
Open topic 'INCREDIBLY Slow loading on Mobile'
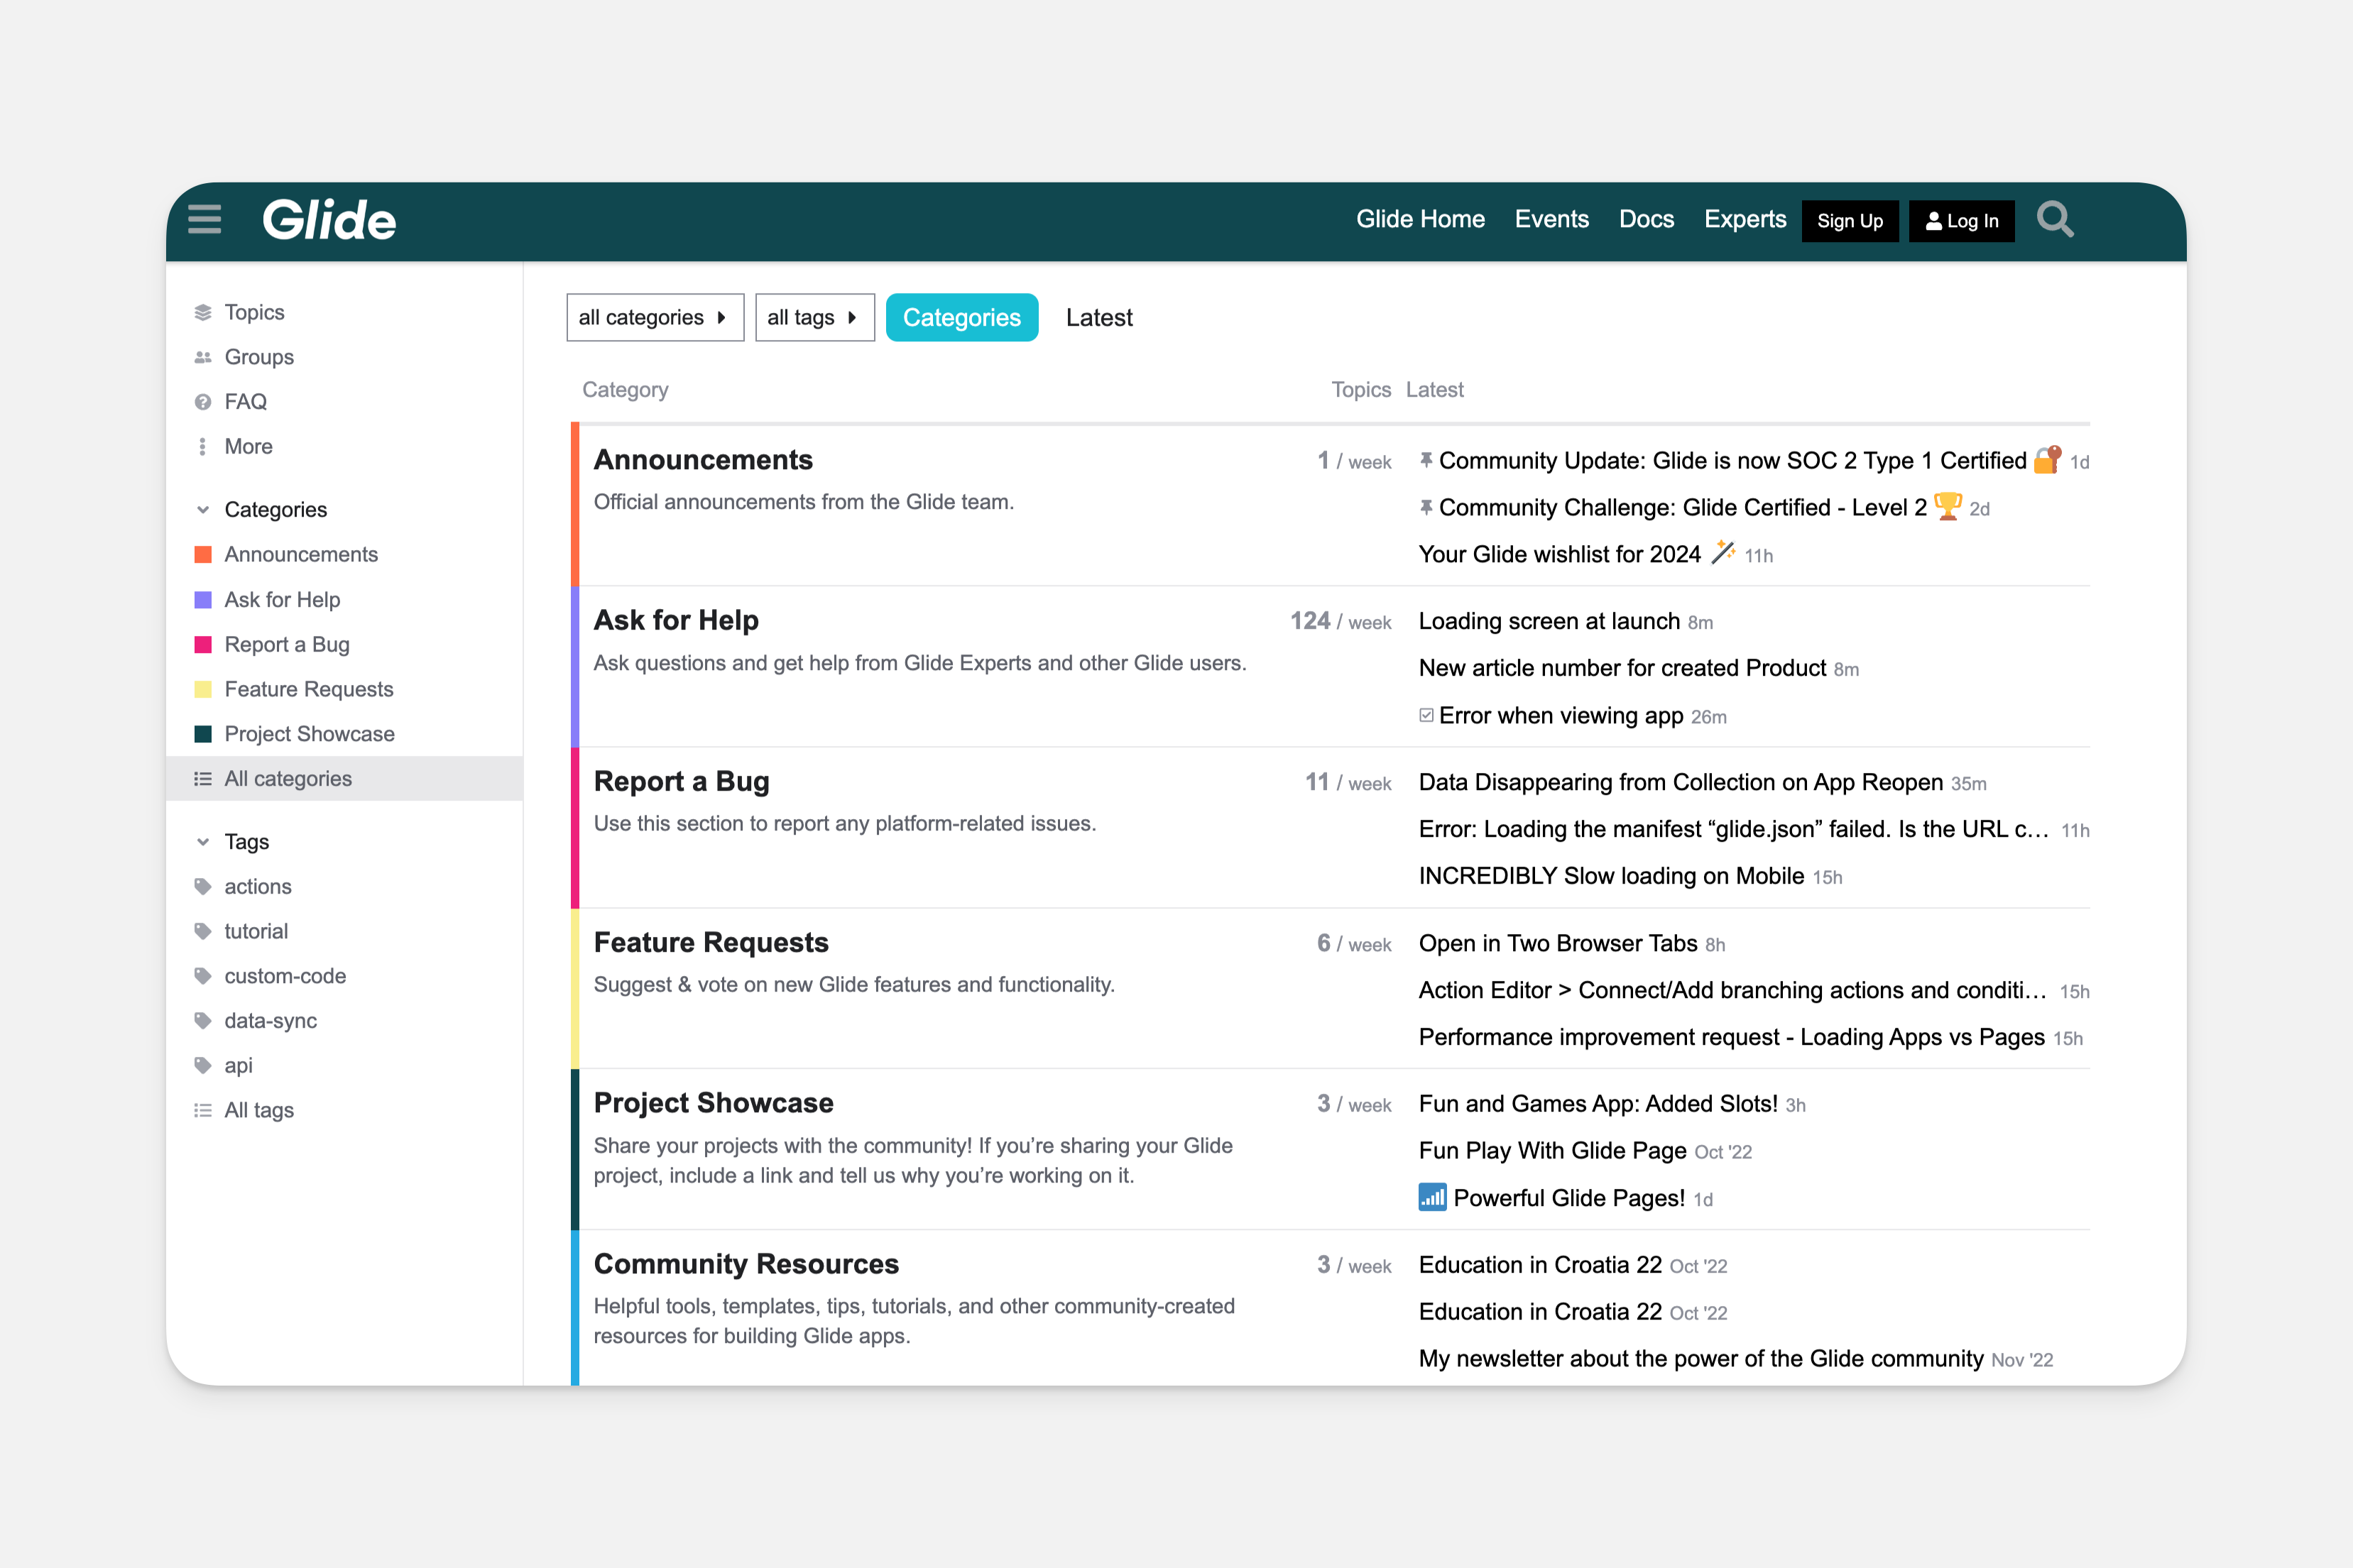click(x=1611, y=876)
